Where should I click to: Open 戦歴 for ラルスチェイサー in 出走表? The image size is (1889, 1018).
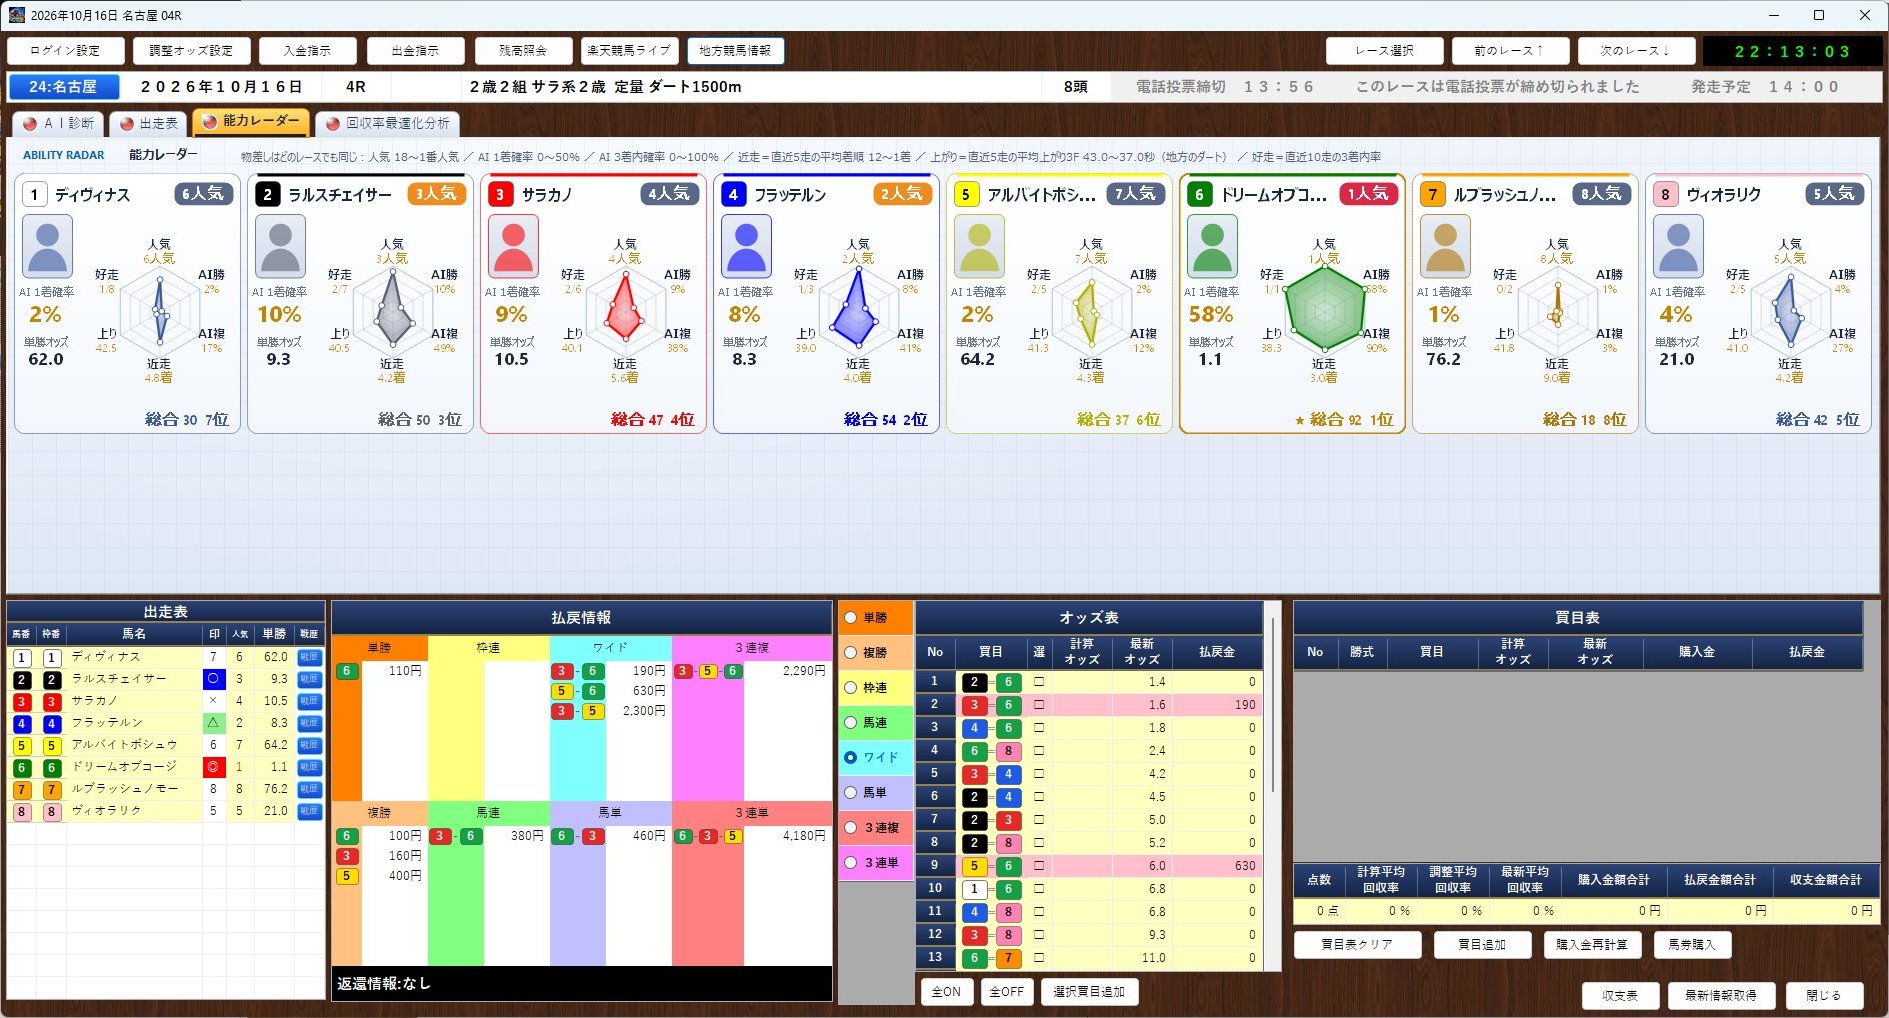click(309, 679)
